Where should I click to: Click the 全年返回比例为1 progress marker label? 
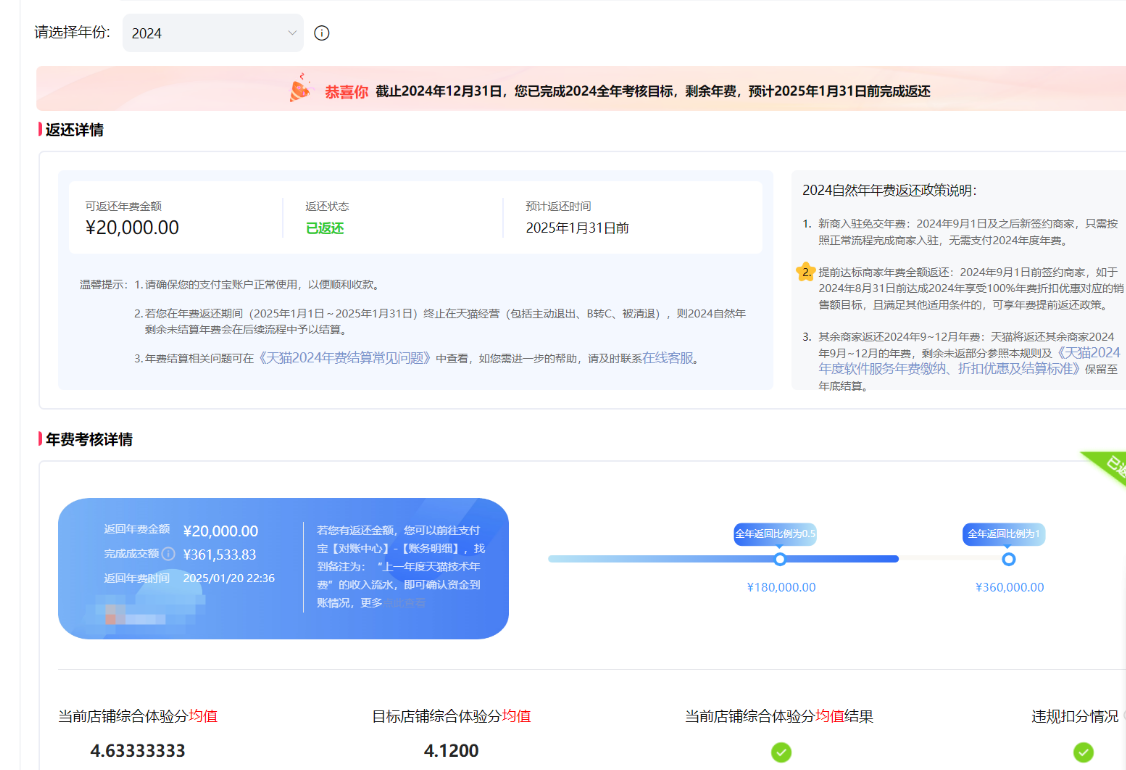coord(1004,534)
